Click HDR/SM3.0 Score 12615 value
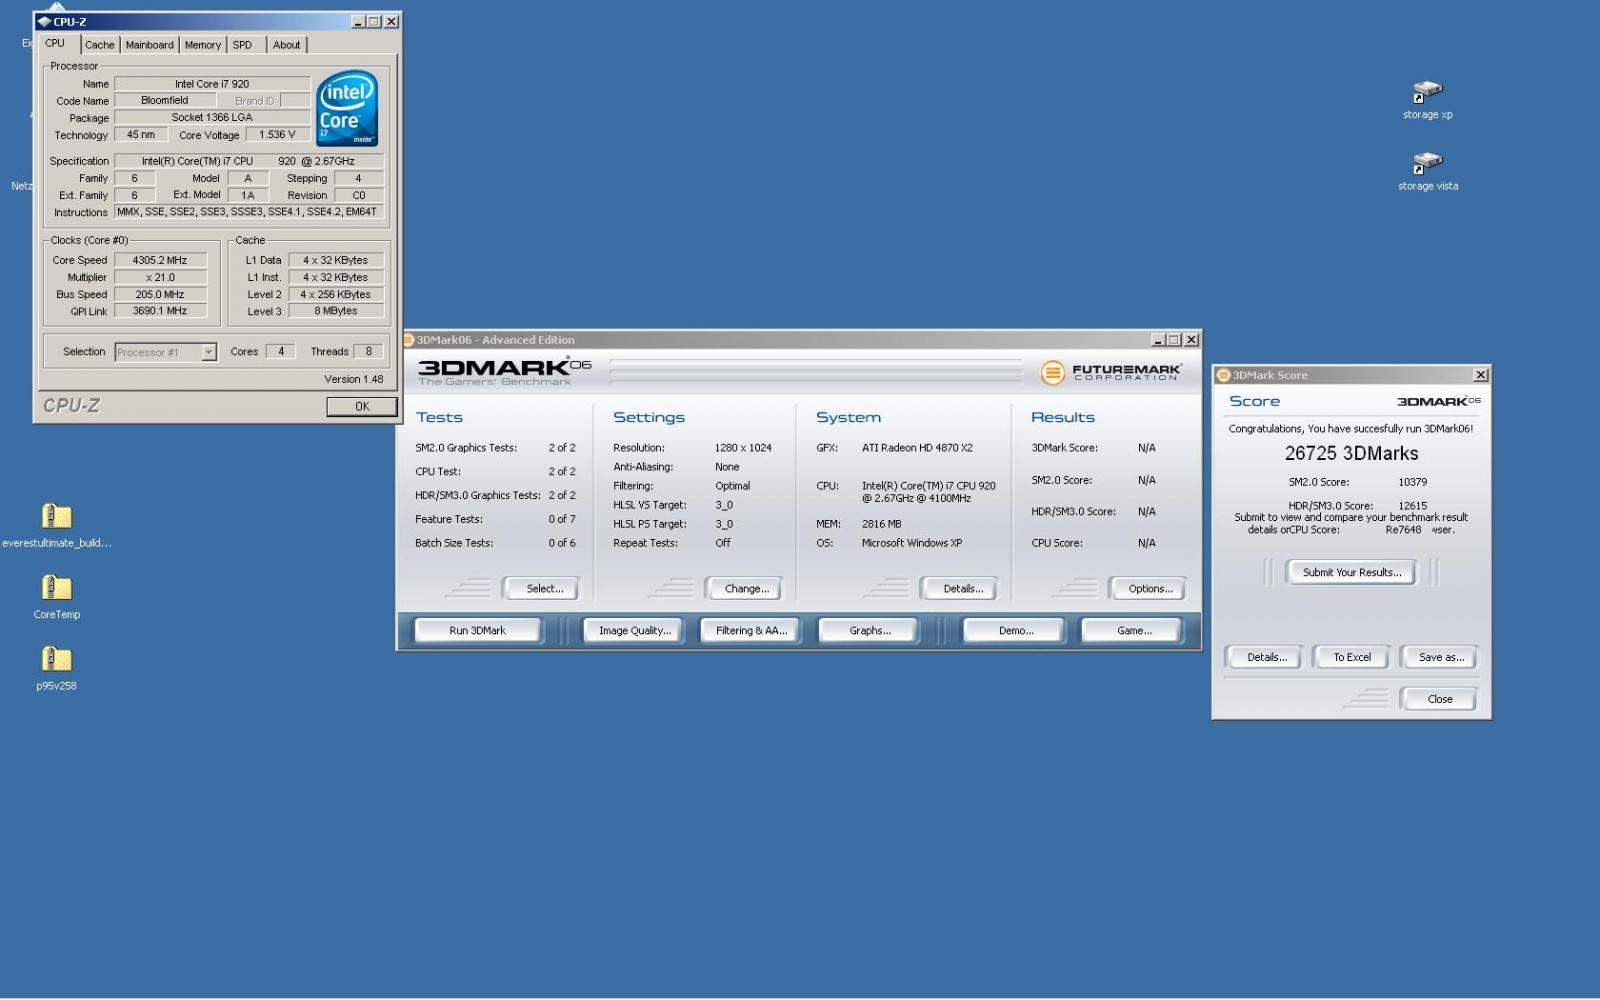 click(x=1412, y=506)
